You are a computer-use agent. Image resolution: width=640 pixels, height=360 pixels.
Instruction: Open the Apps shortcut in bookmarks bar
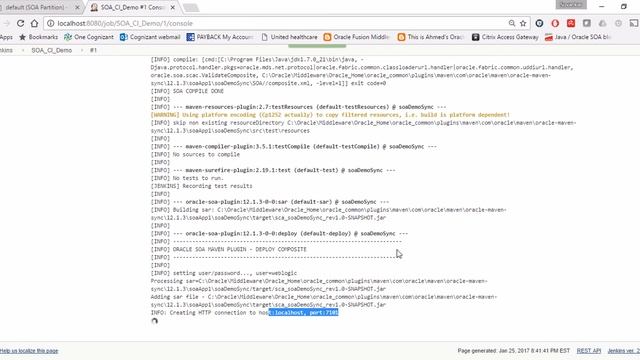6,37
